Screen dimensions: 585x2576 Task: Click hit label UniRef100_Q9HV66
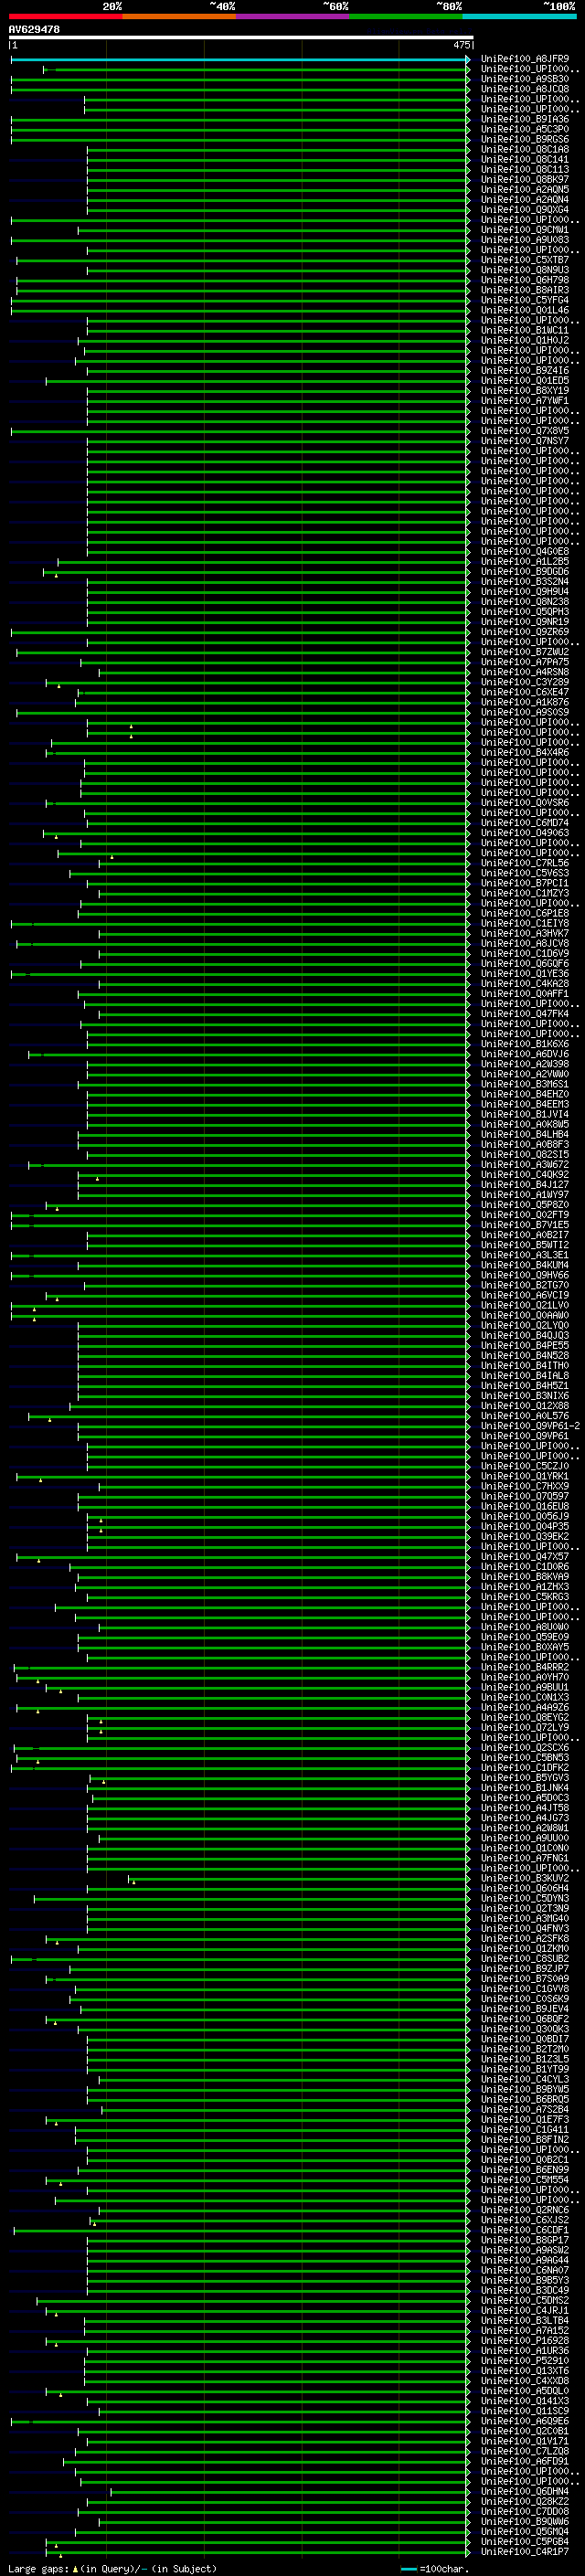pos(524,1275)
